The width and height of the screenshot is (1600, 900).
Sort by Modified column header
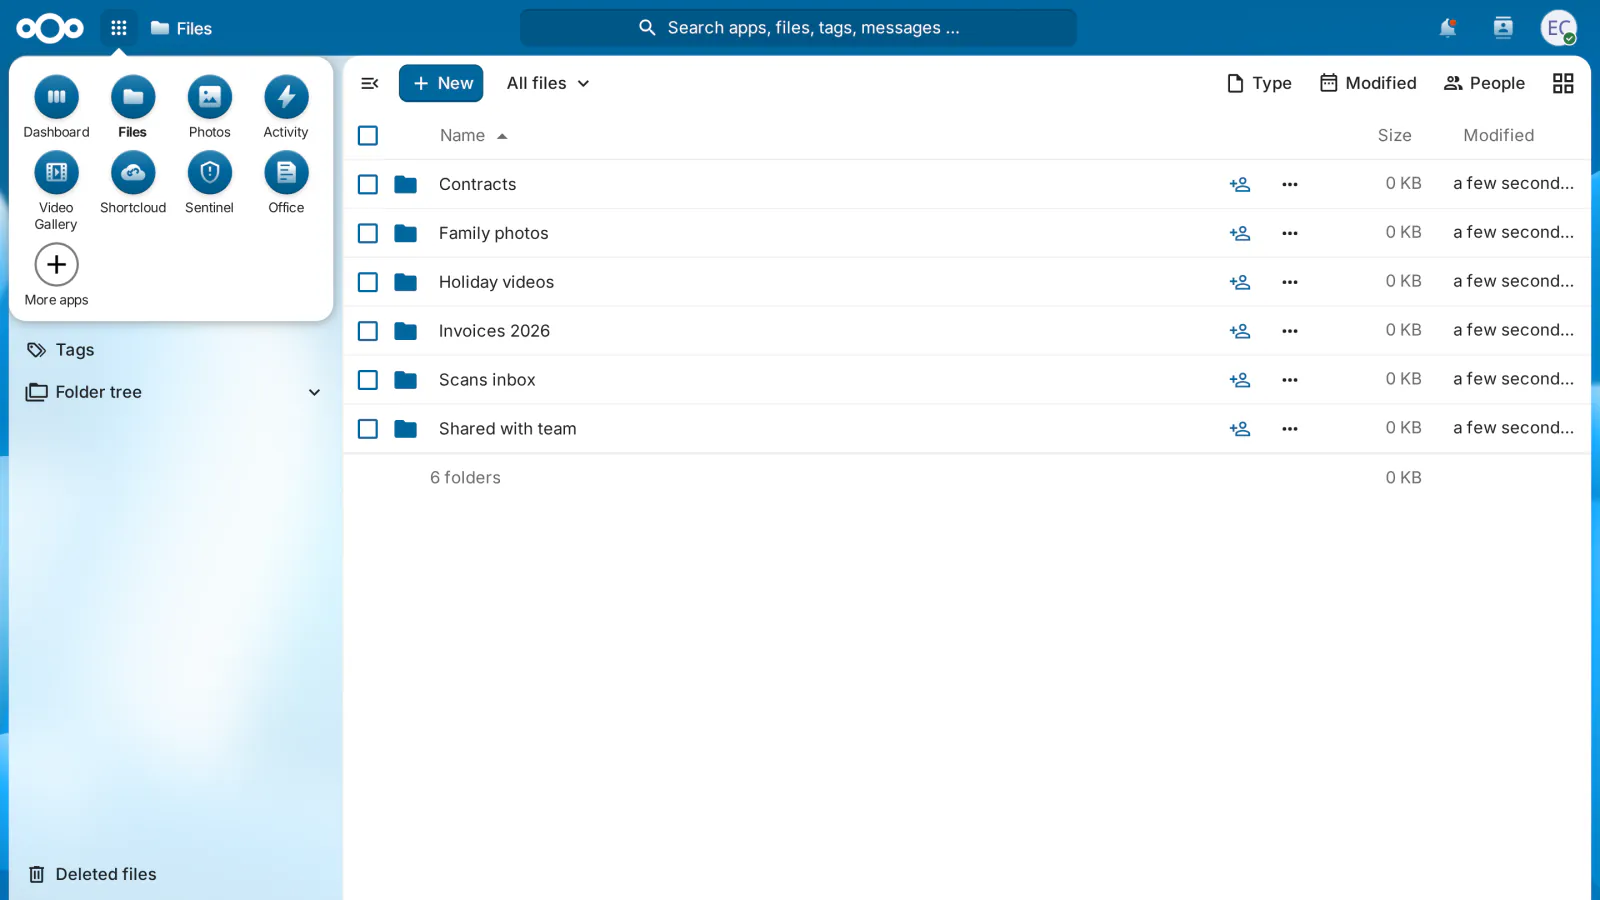click(x=1498, y=135)
